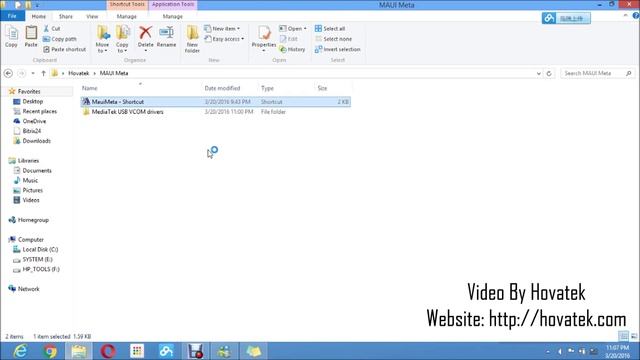Select MauiMeta - Shortcut file
640x360 pixels.
[216, 102]
